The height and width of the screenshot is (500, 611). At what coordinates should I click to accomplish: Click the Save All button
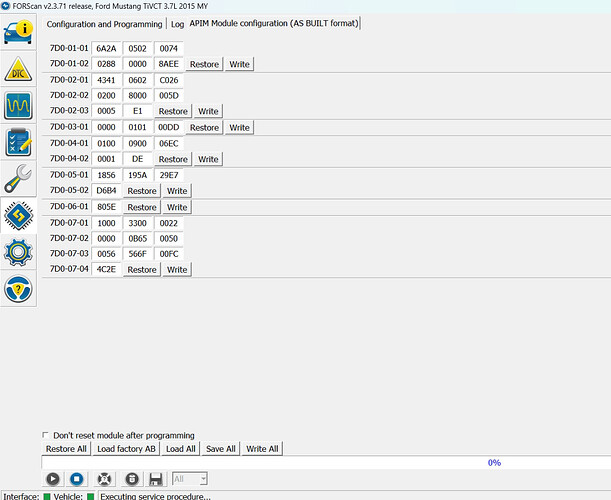[x=221, y=449]
